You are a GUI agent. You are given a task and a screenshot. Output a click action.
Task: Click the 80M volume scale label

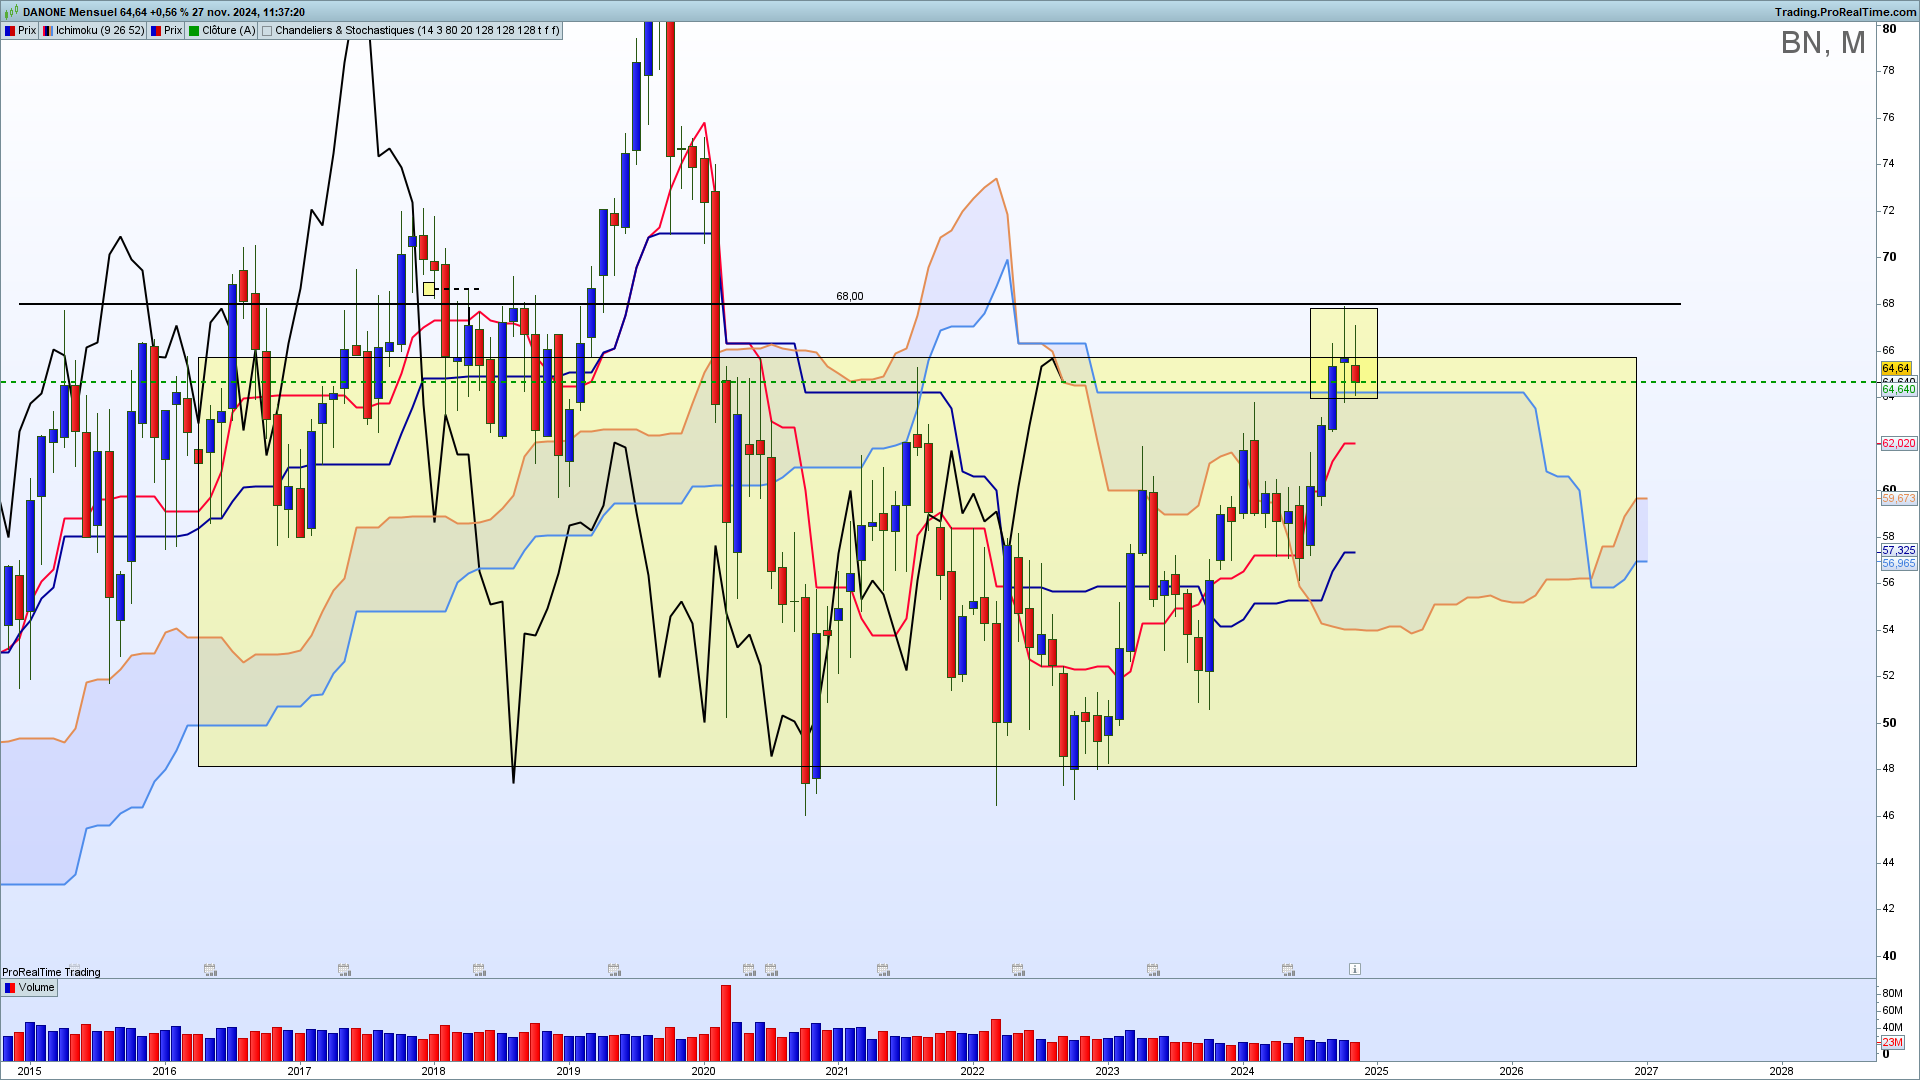coord(1893,993)
